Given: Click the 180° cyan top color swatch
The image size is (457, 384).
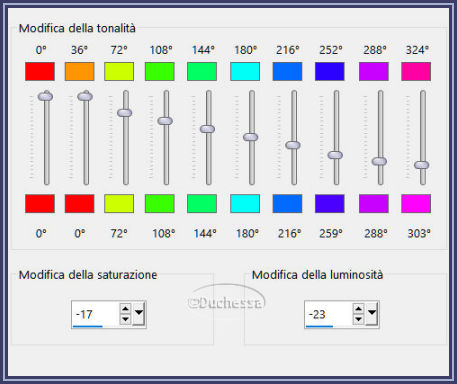Looking at the screenshot, I should point(245,71).
